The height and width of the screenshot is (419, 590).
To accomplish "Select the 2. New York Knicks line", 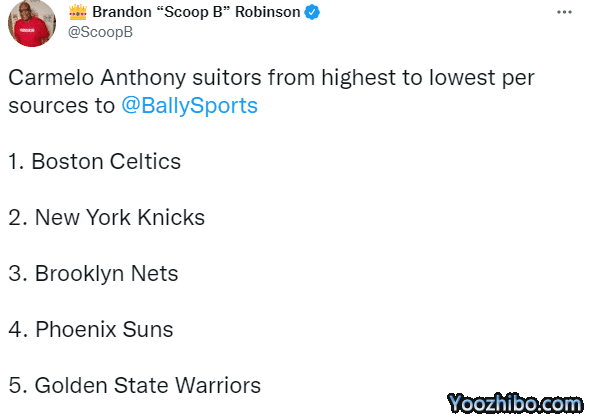I will click(x=106, y=217).
